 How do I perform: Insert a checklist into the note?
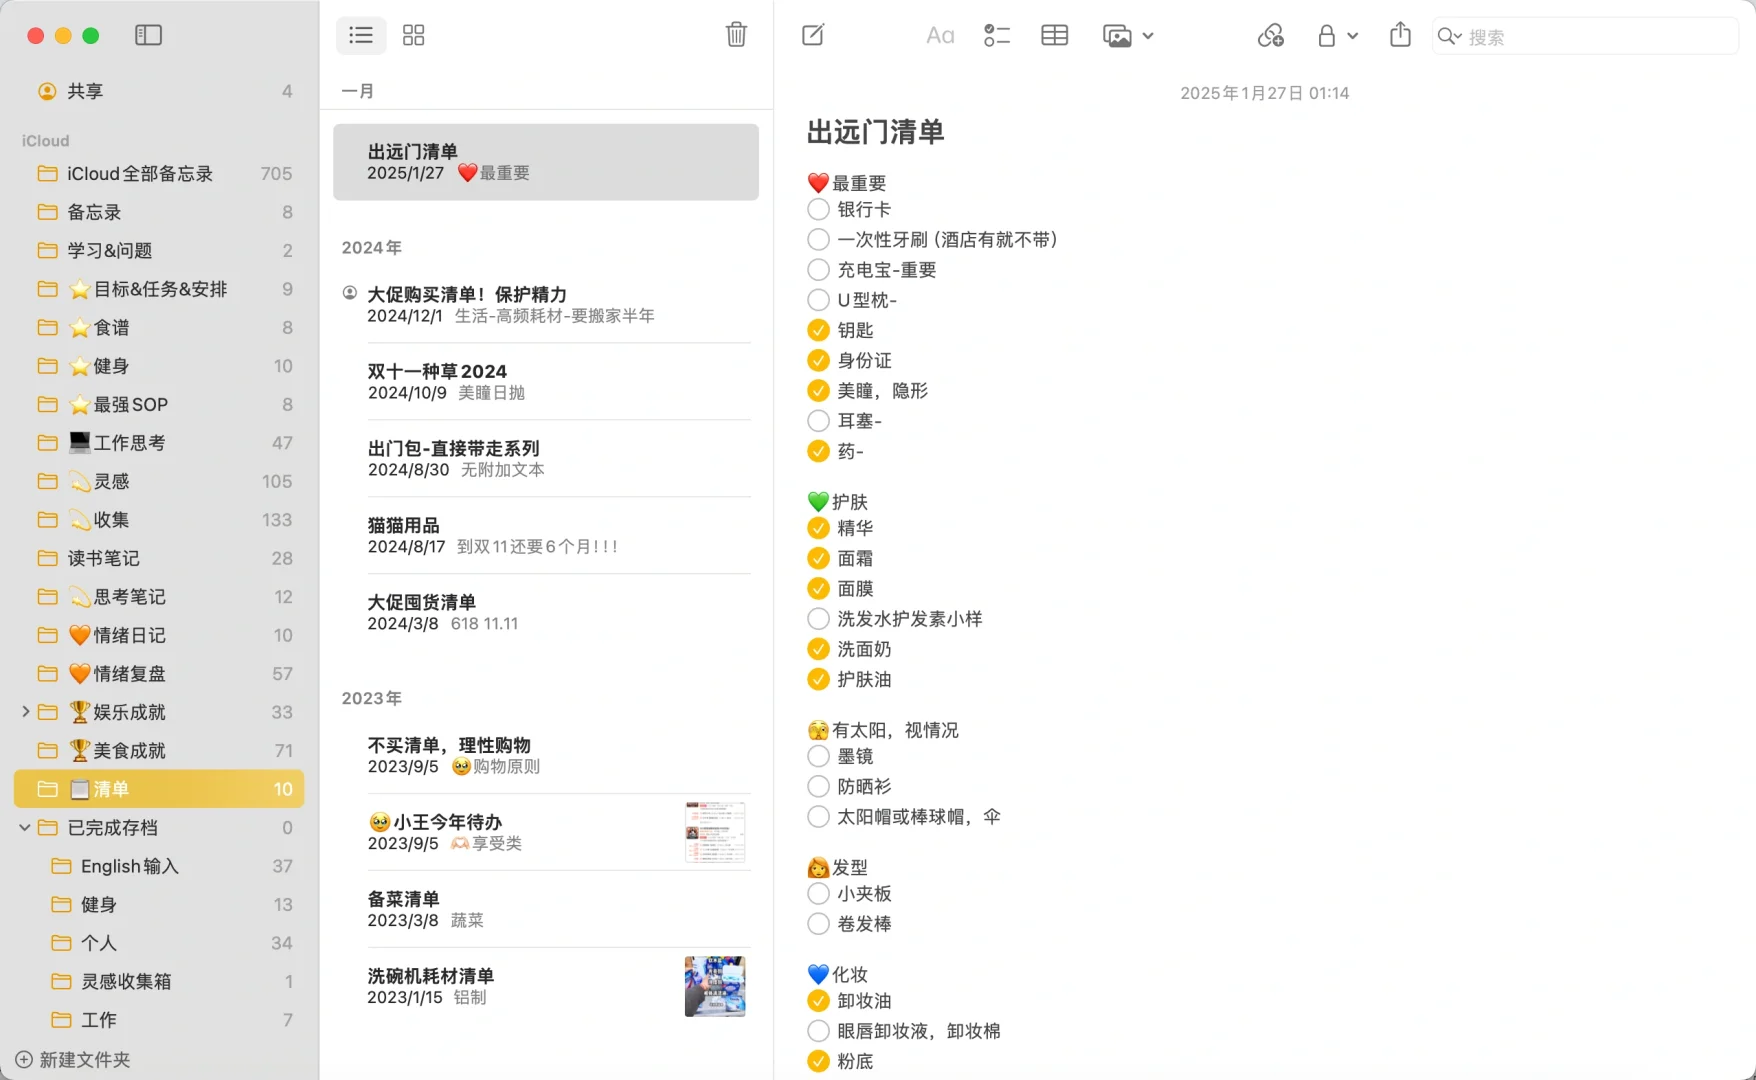(x=996, y=35)
